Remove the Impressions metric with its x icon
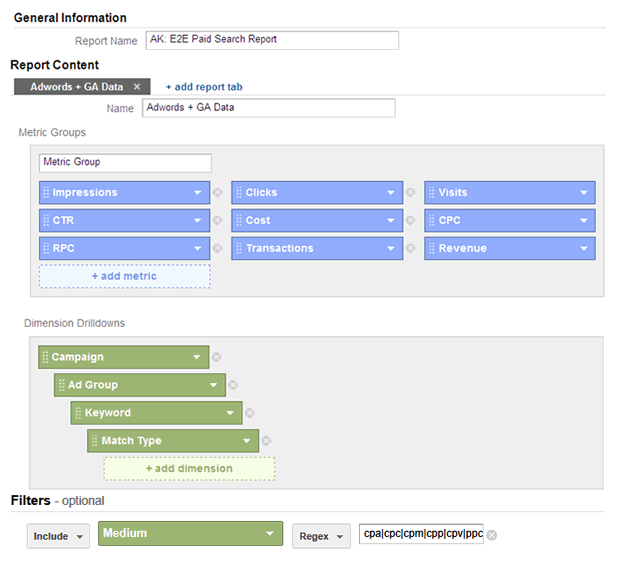 click(217, 193)
